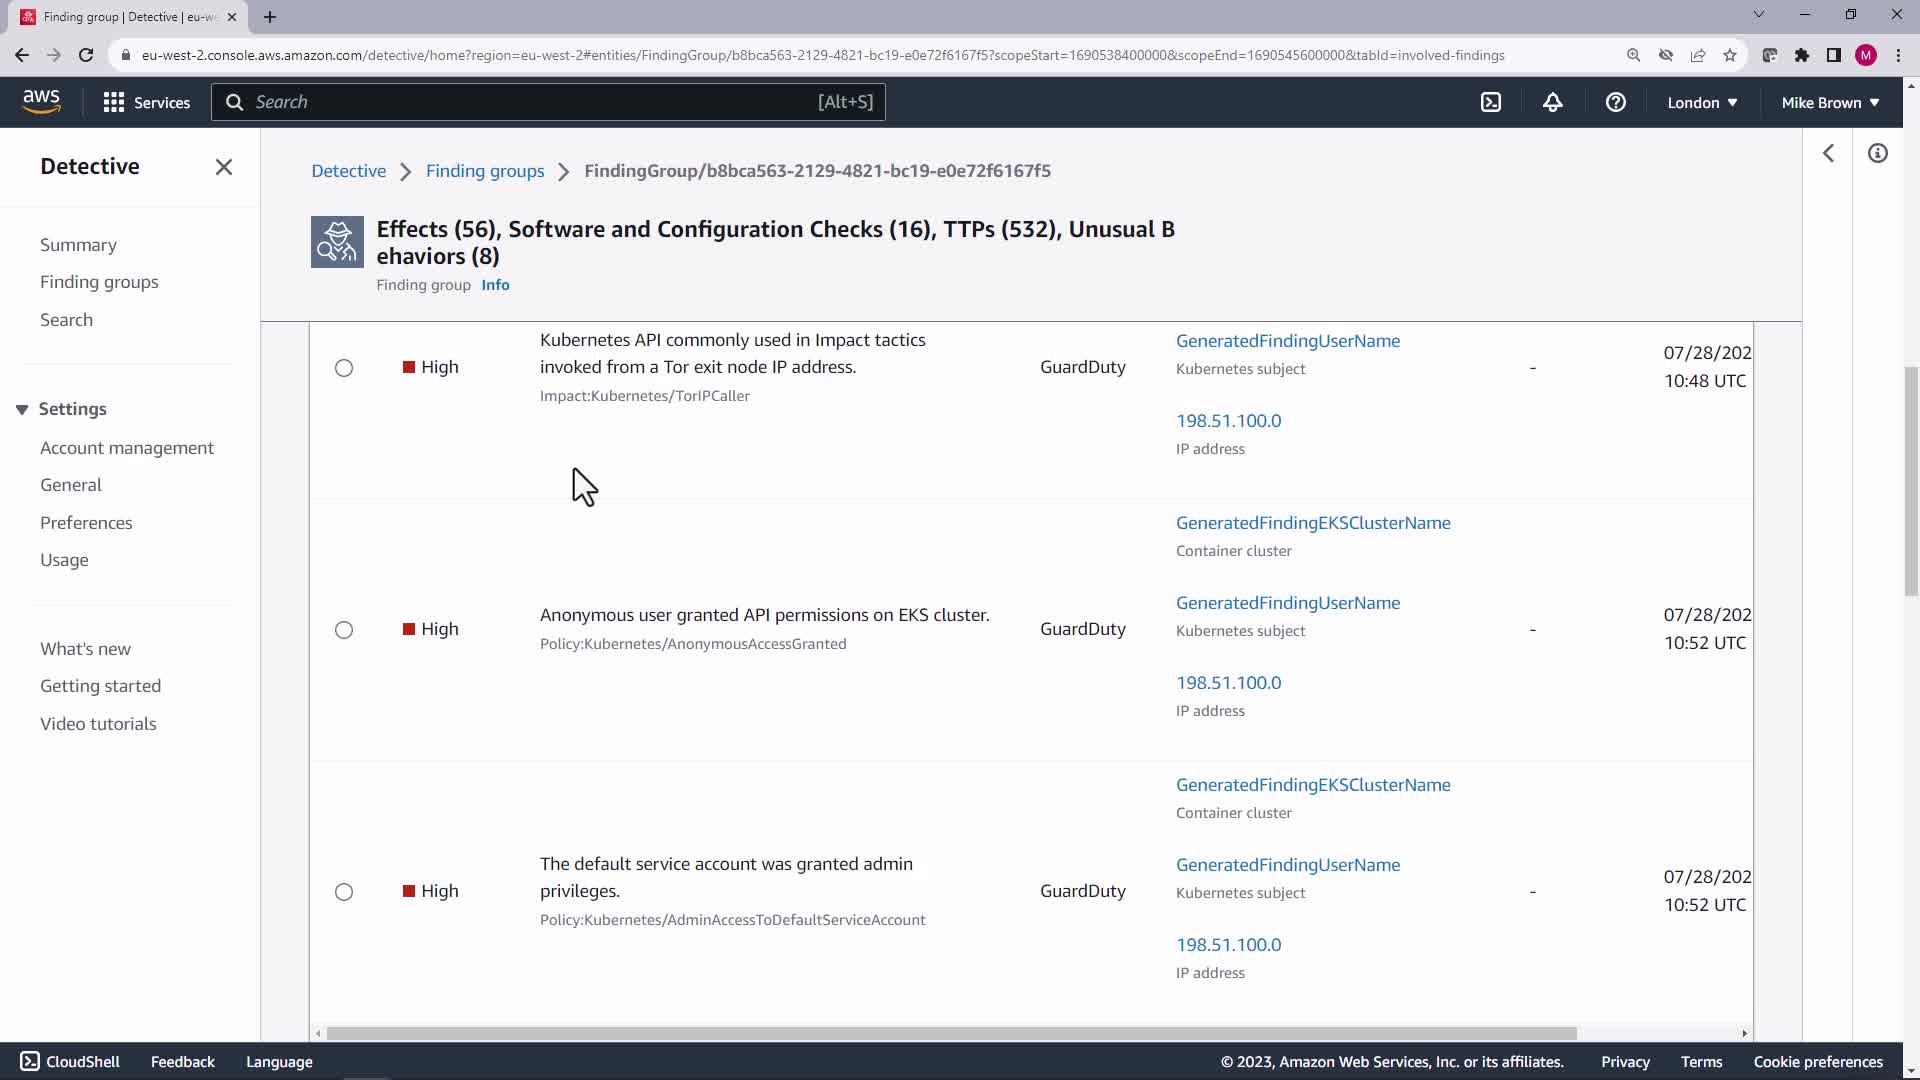Select the Tor exit node finding radio
Viewport: 1920px width, 1080px height.
[x=344, y=368]
